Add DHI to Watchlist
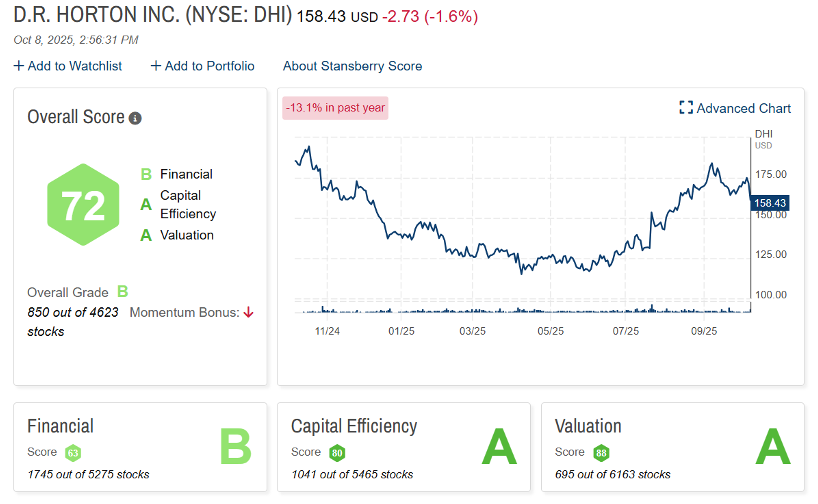Image resolution: width=818 pixels, height=504 pixels. 68,66
